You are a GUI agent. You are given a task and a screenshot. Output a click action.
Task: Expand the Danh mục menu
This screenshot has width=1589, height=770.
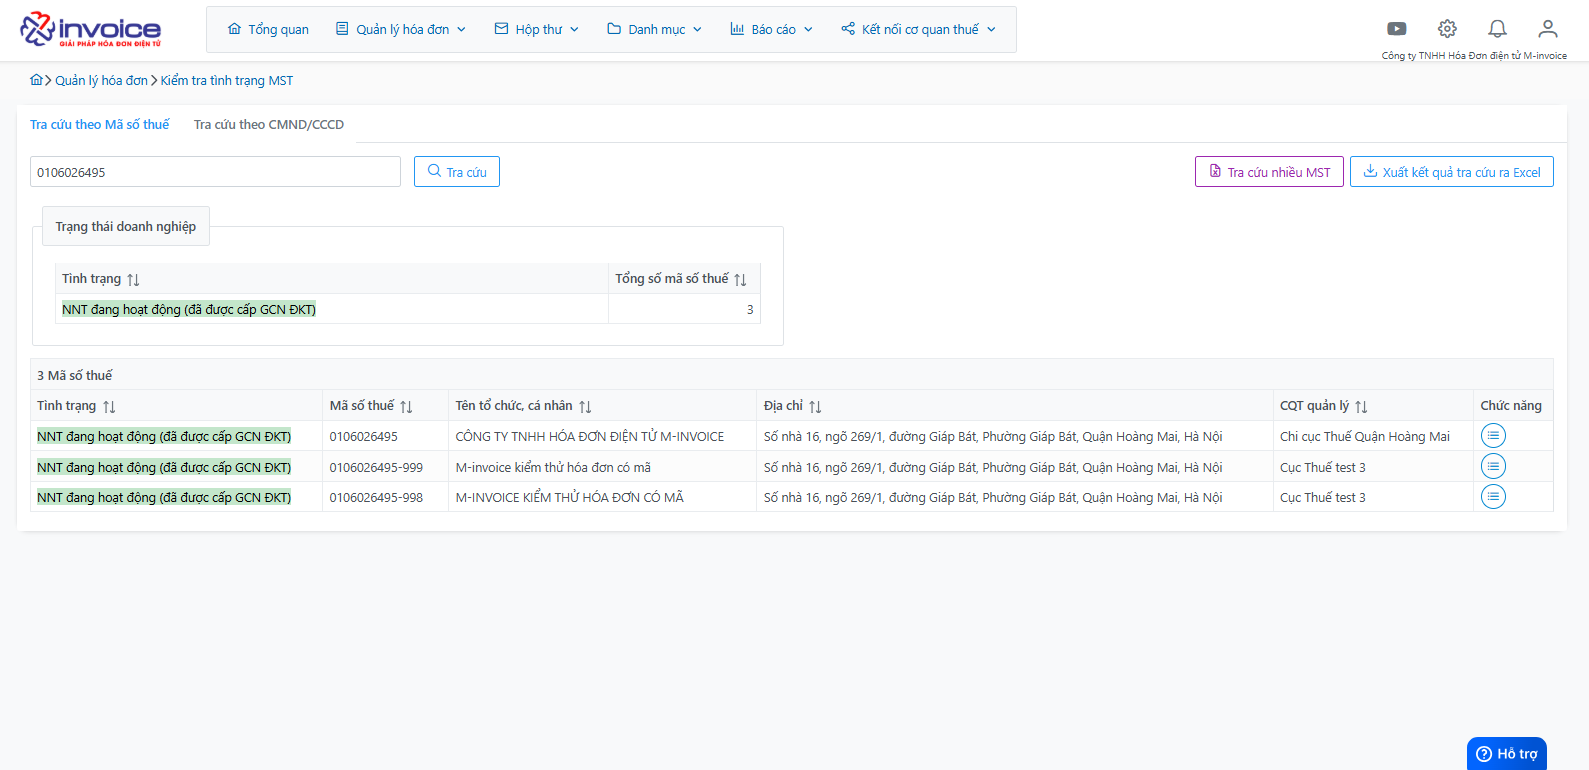(654, 29)
